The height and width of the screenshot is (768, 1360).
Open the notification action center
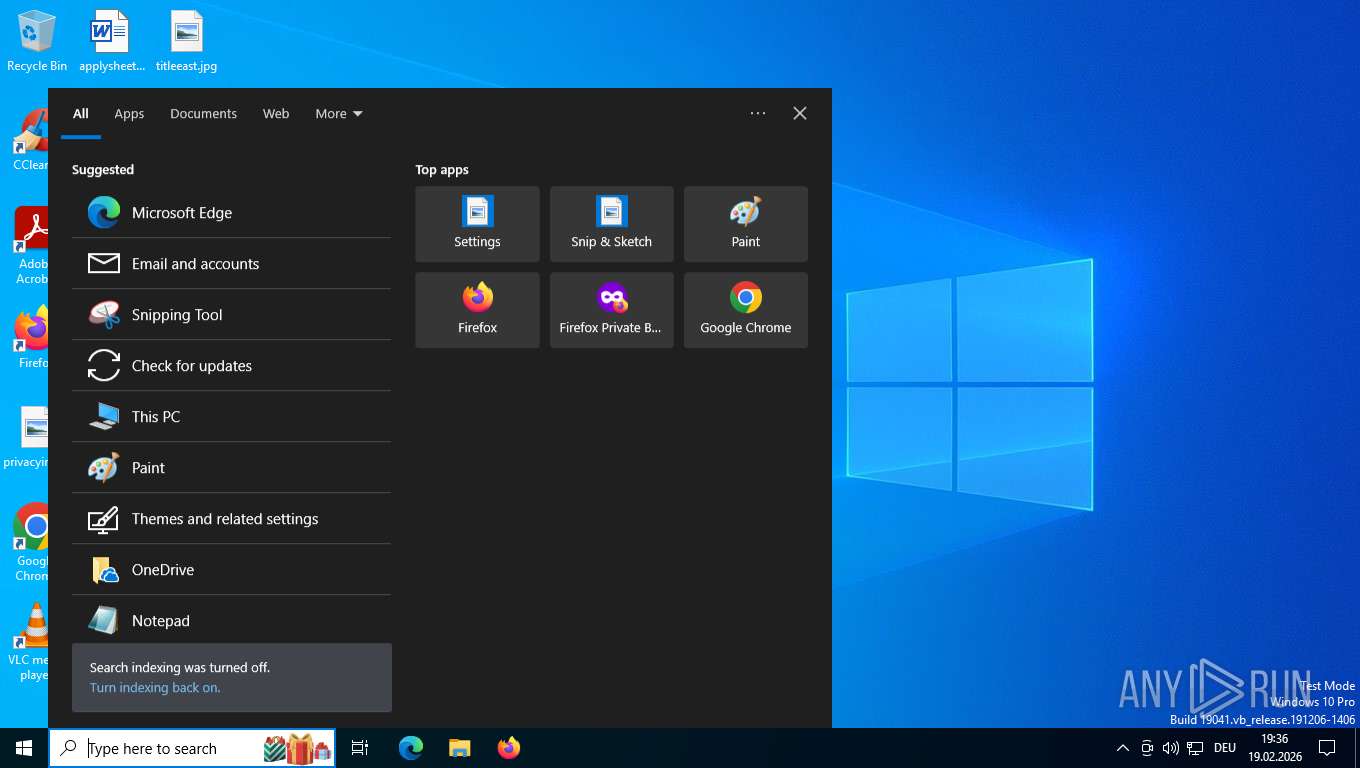pyautogui.click(x=1327, y=748)
